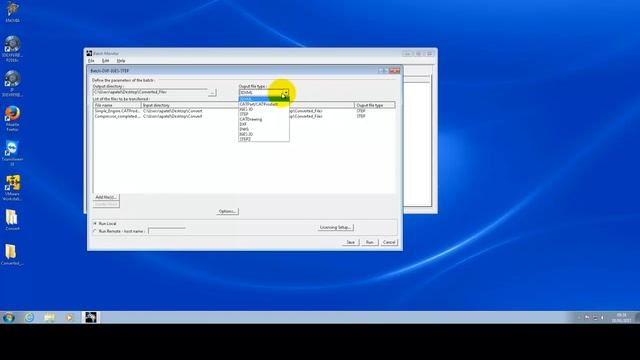Click the Add file(s)... button
Screen dimensions: 640x360
[x=106, y=197]
